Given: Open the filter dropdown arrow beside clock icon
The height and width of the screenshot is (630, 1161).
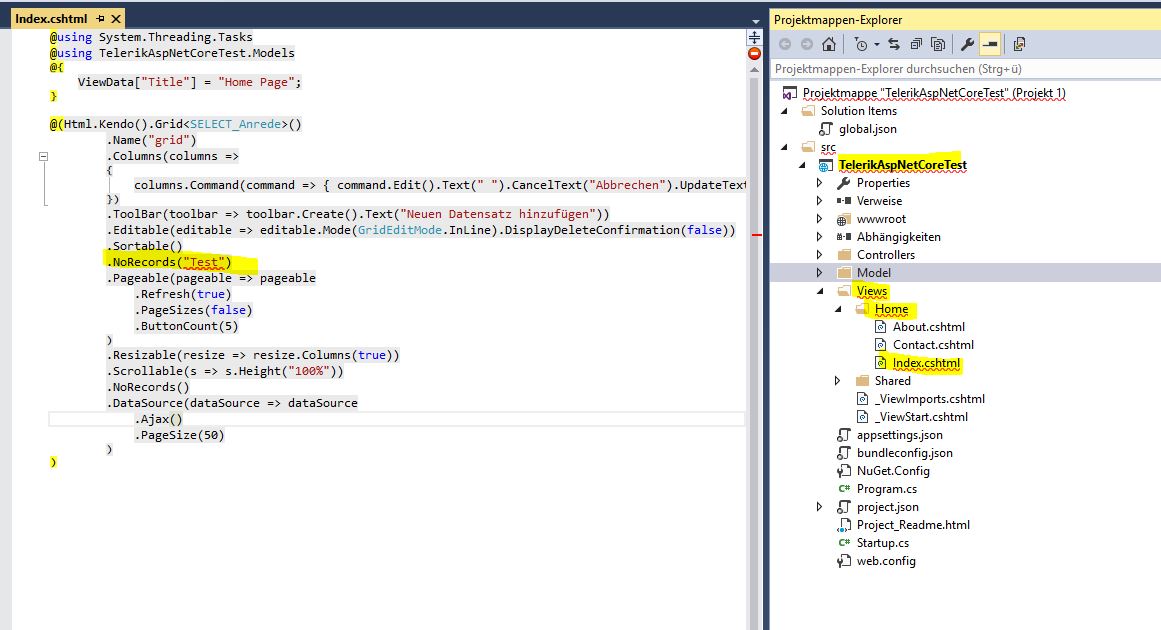Looking at the screenshot, I should [876, 44].
